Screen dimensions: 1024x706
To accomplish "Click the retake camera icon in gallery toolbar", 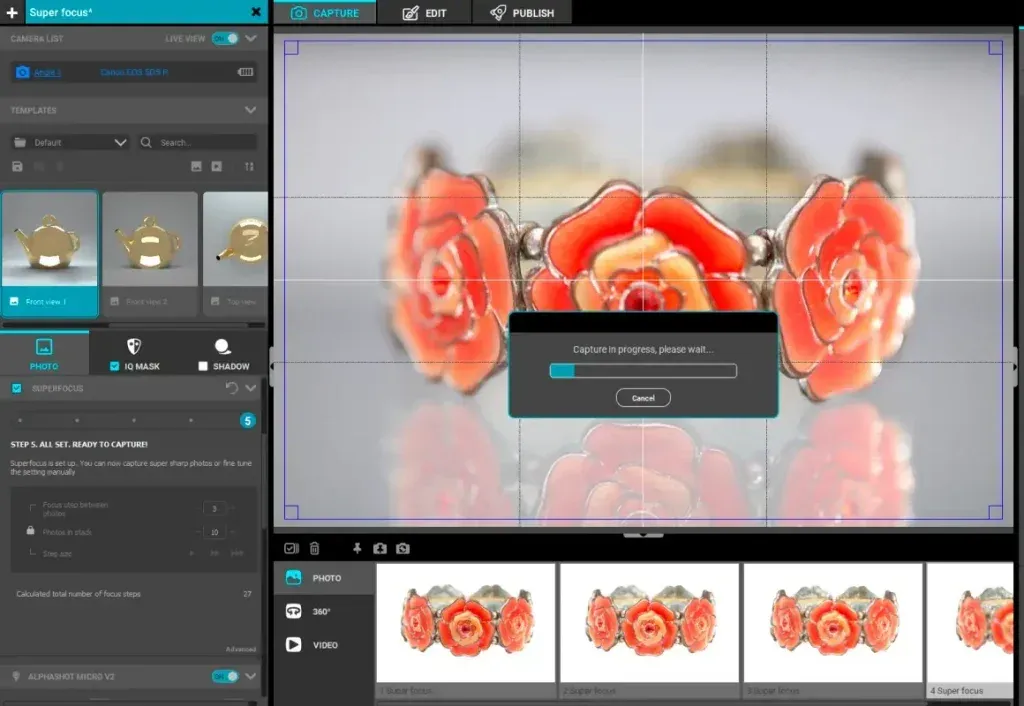I will [402, 548].
